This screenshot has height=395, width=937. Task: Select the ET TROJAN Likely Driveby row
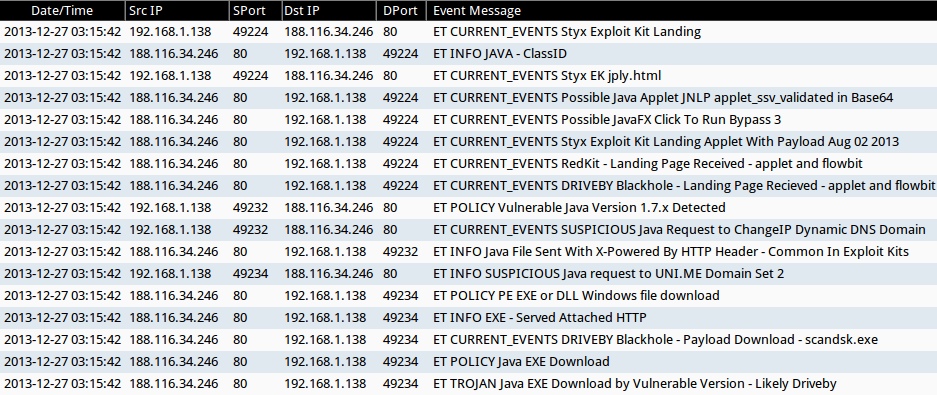pos(468,384)
